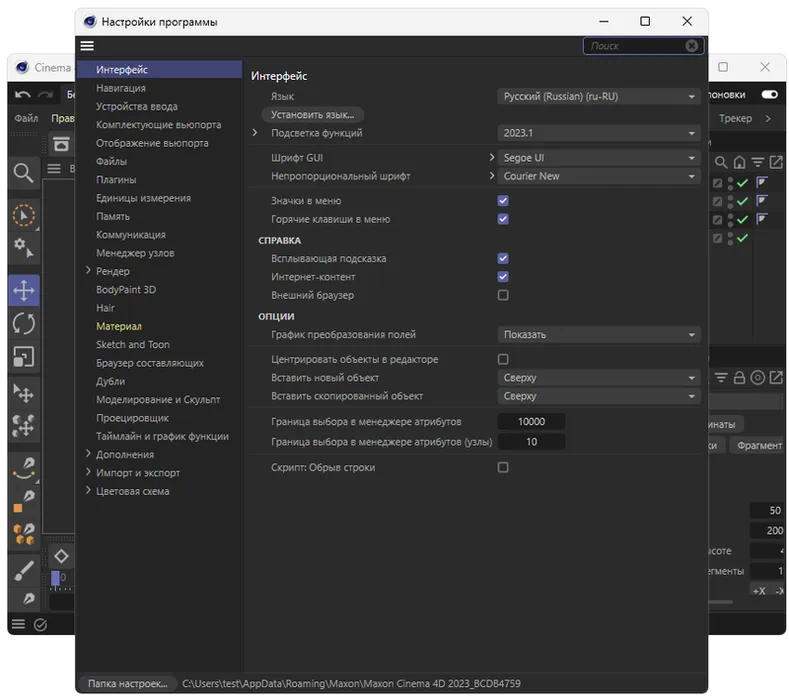
Task: Click lock icon in attribute manager
Action: tap(739, 377)
